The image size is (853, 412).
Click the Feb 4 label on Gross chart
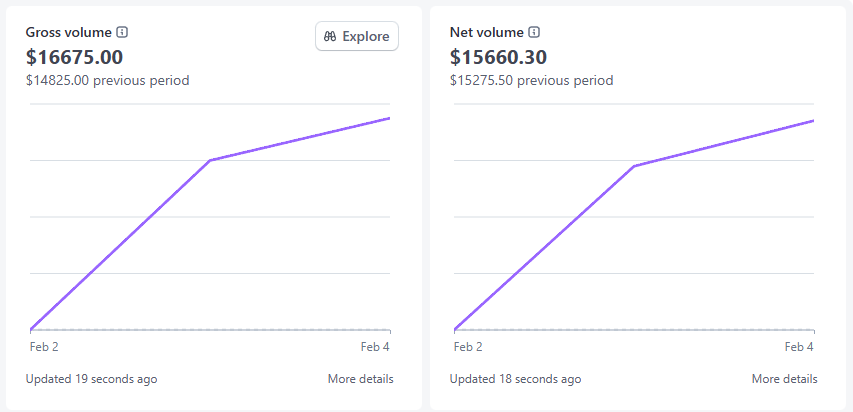click(375, 347)
